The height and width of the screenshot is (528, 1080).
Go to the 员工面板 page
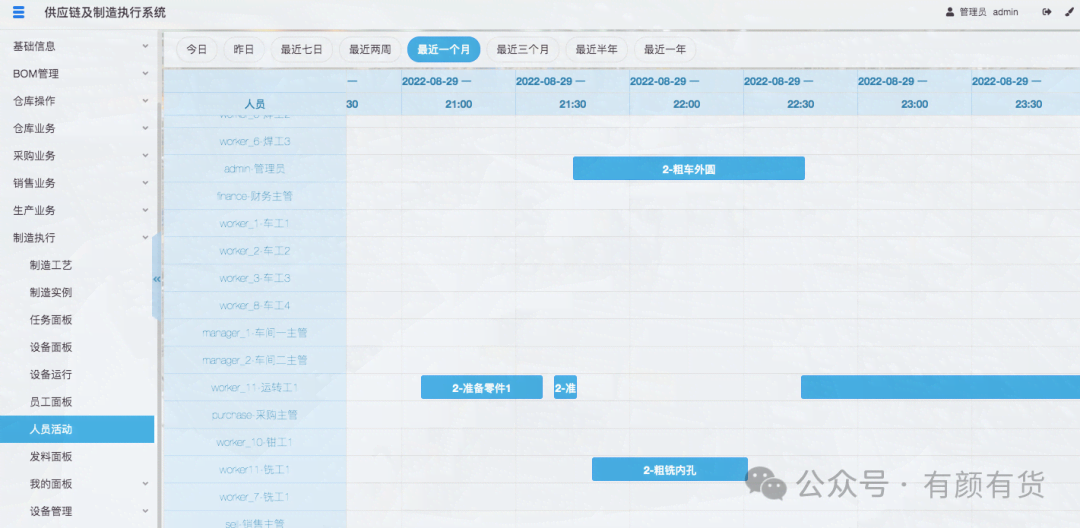(x=51, y=402)
